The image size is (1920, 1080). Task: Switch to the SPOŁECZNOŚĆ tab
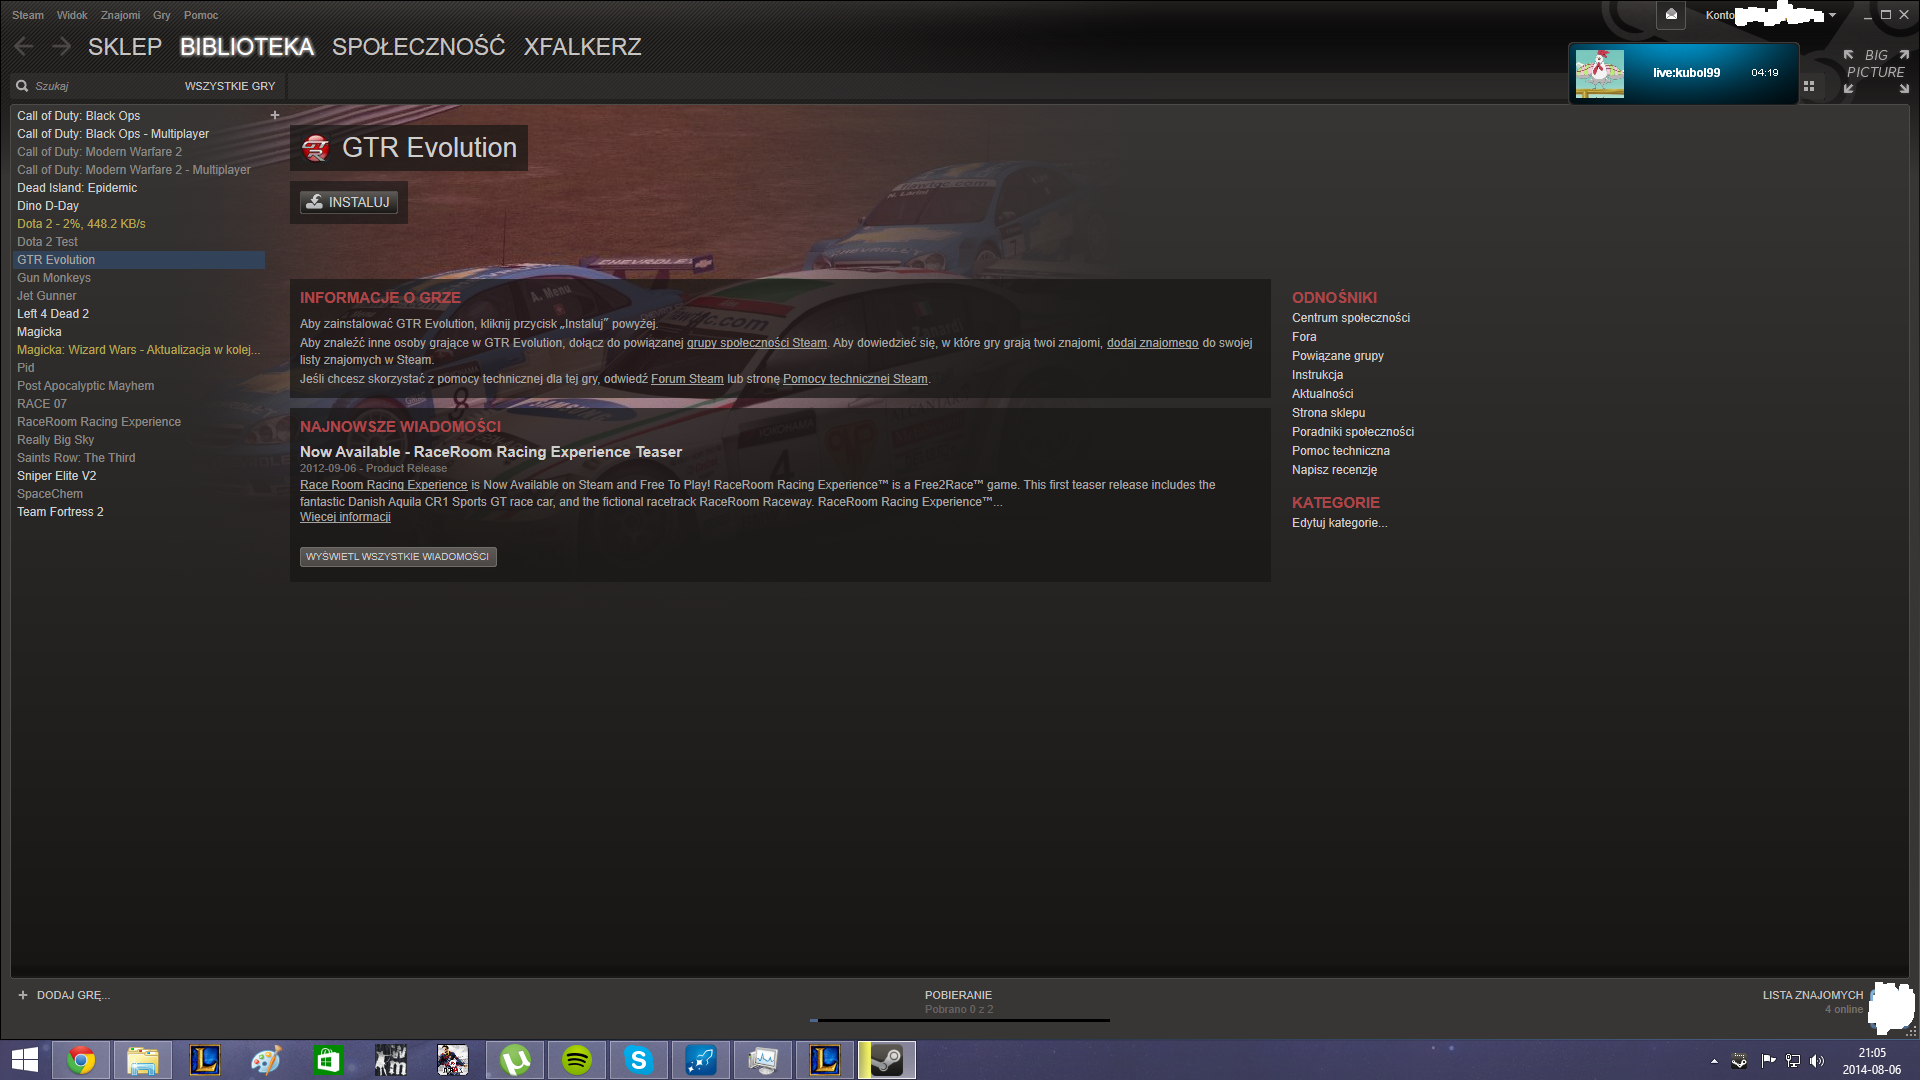tap(419, 47)
